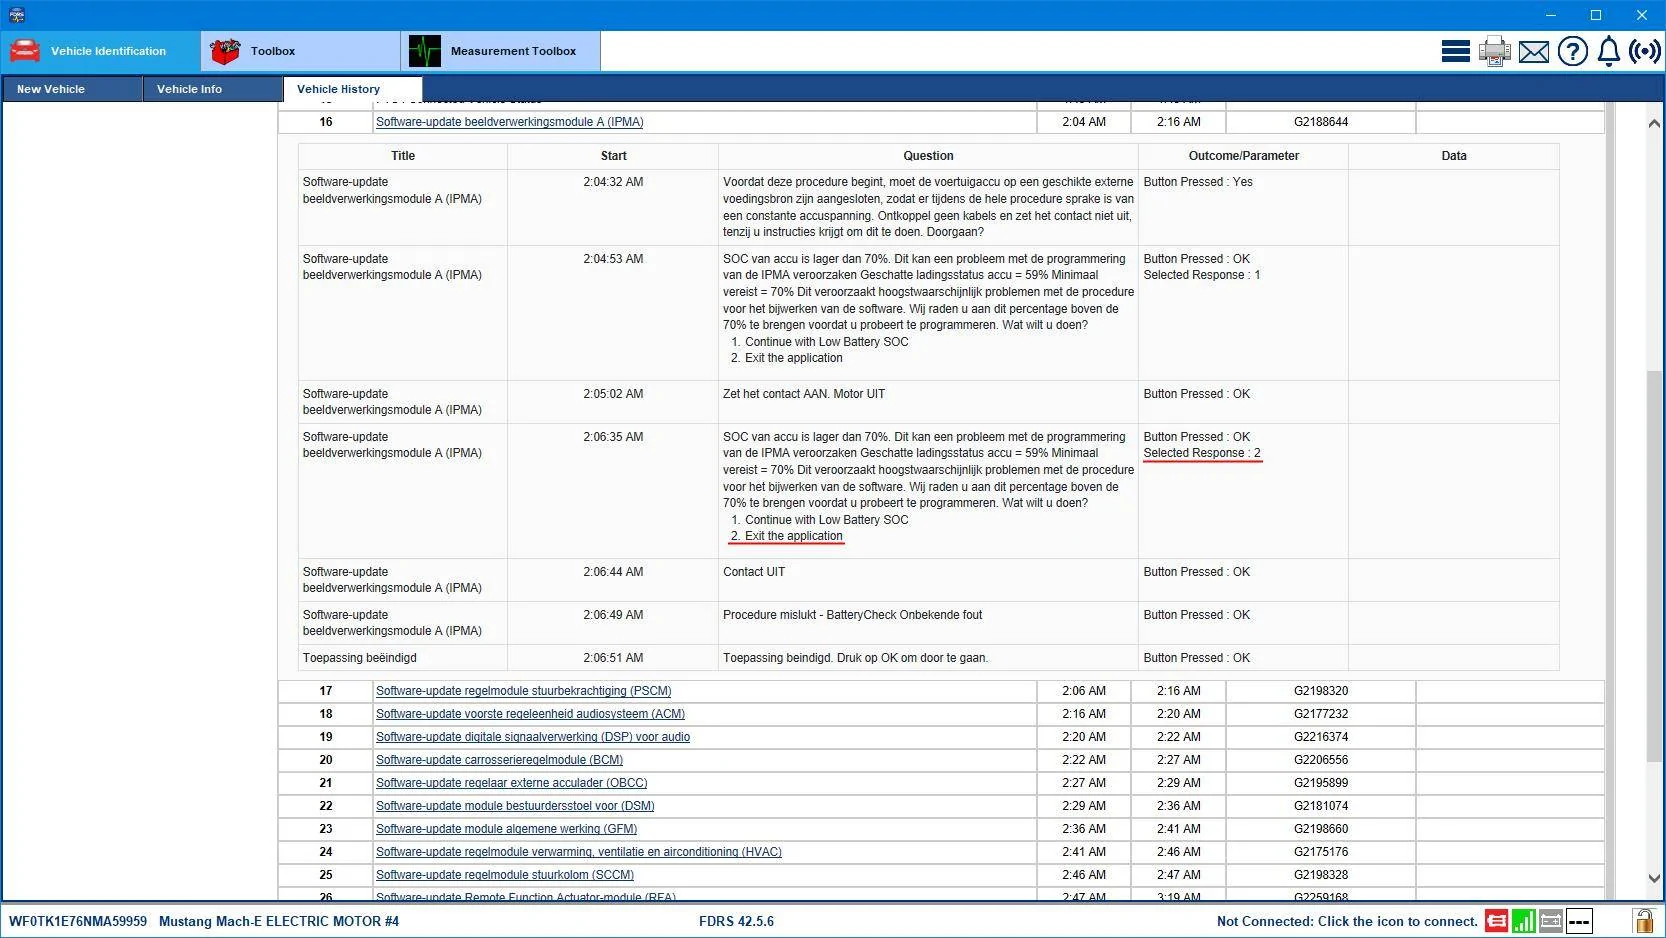This screenshot has width=1666, height=938.
Task: Open the Measurement Toolbox tab
Action: [501, 51]
